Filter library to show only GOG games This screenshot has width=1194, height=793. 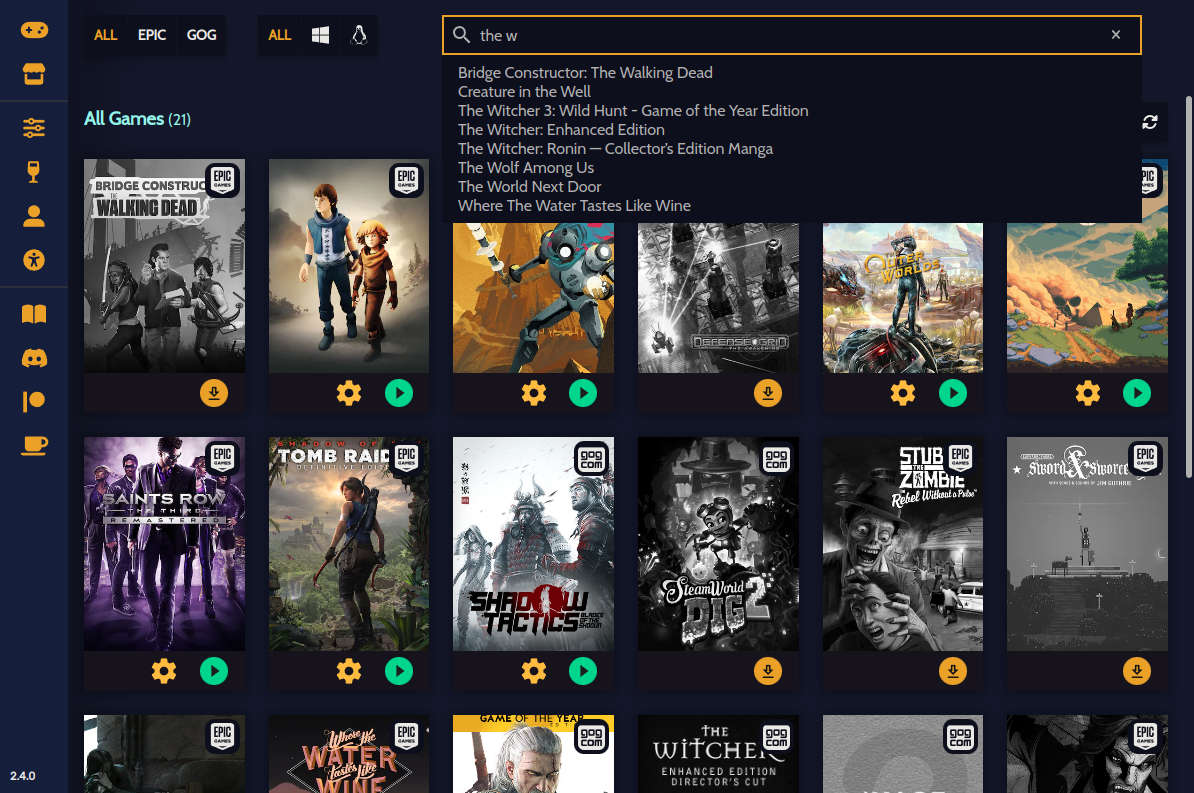click(202, 35)
